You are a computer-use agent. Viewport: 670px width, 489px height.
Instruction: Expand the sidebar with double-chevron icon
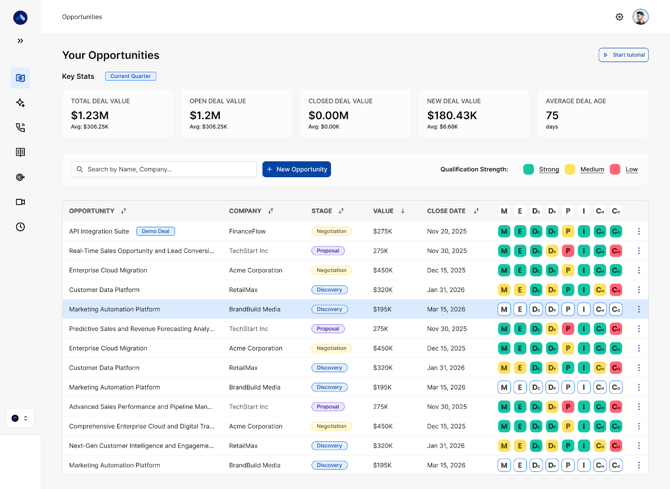(20, 41)
